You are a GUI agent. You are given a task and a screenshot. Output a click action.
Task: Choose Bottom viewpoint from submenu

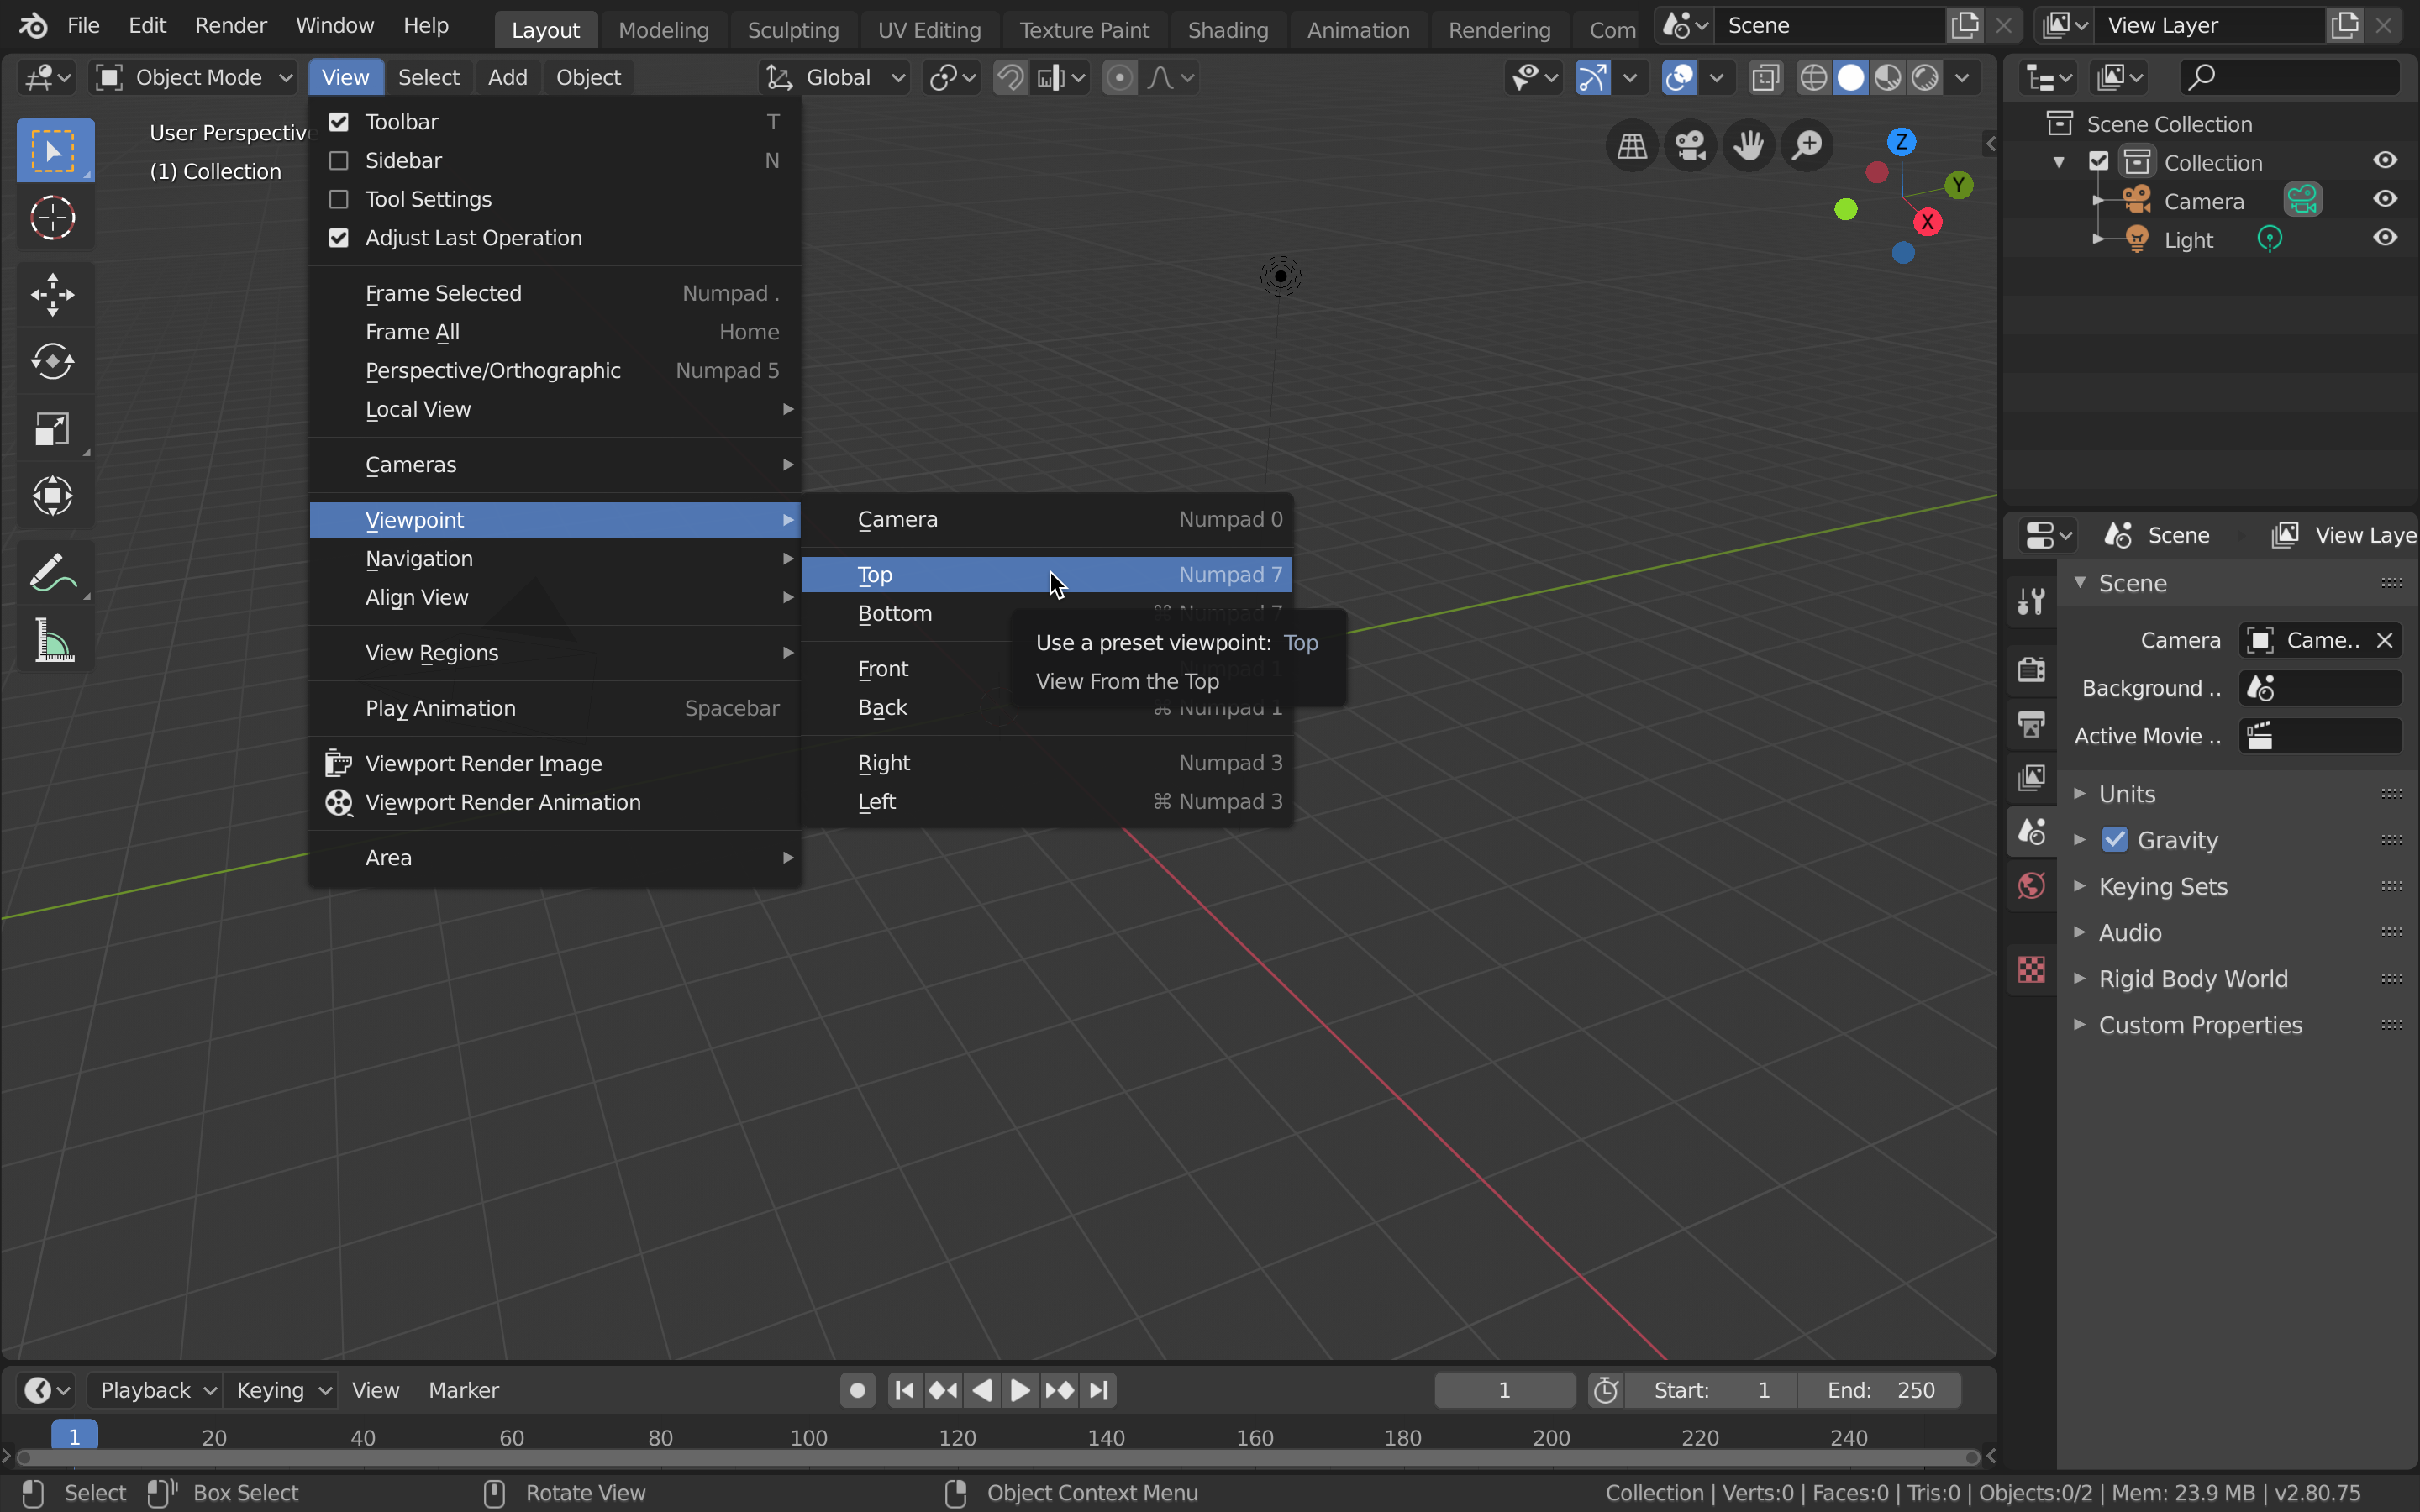1047,614
